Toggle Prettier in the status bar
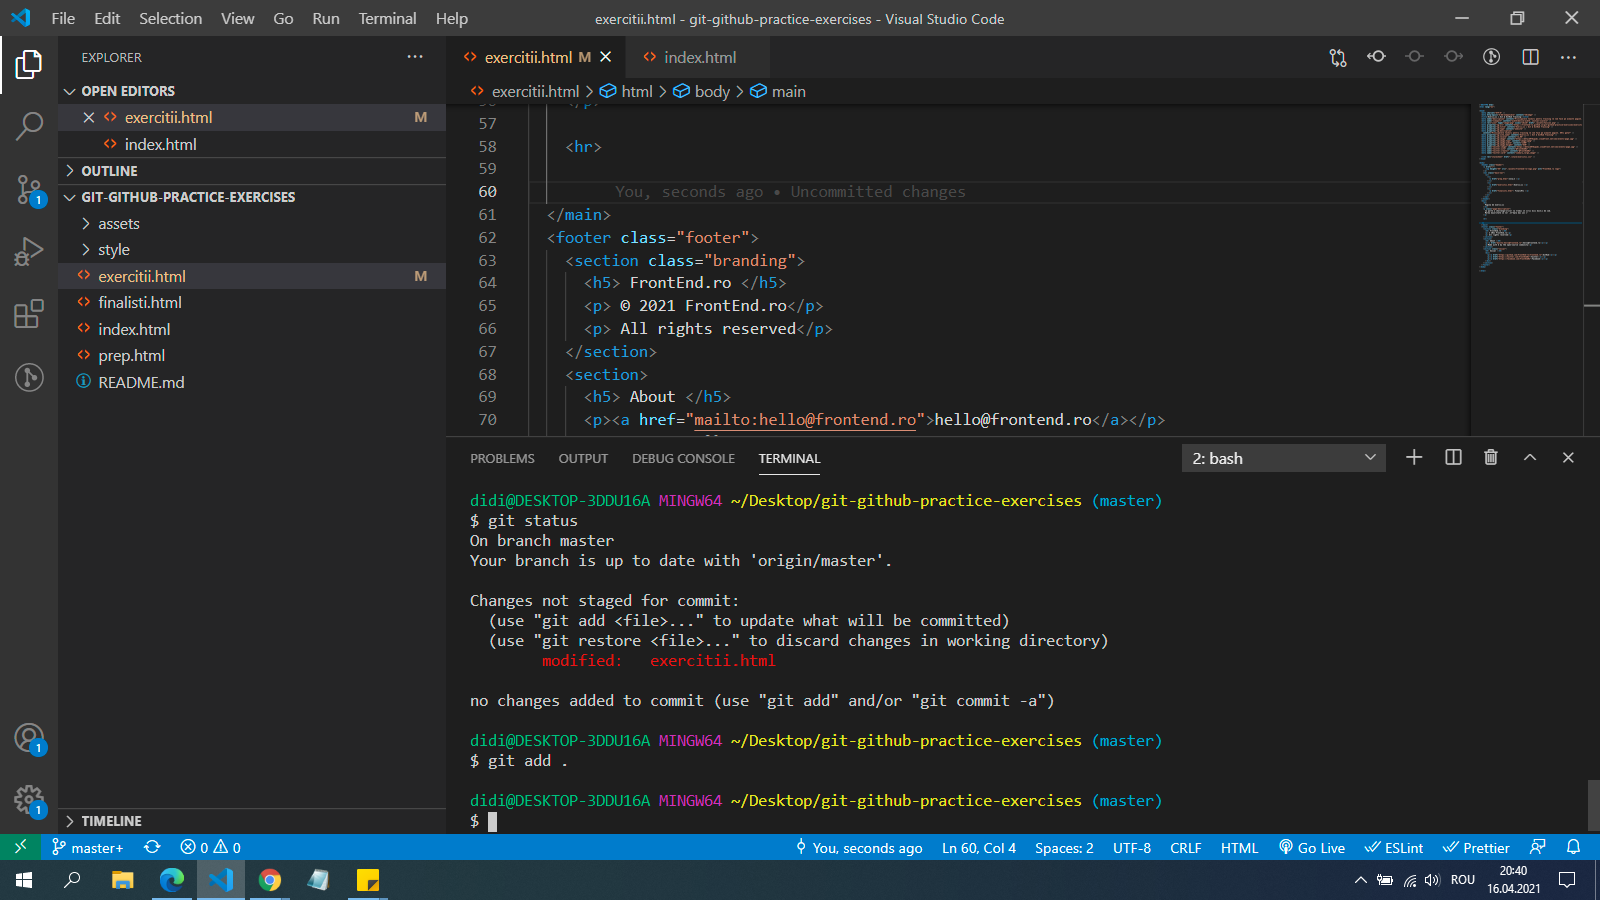This screenshot has height=900, width=1600. point(1476,848)
